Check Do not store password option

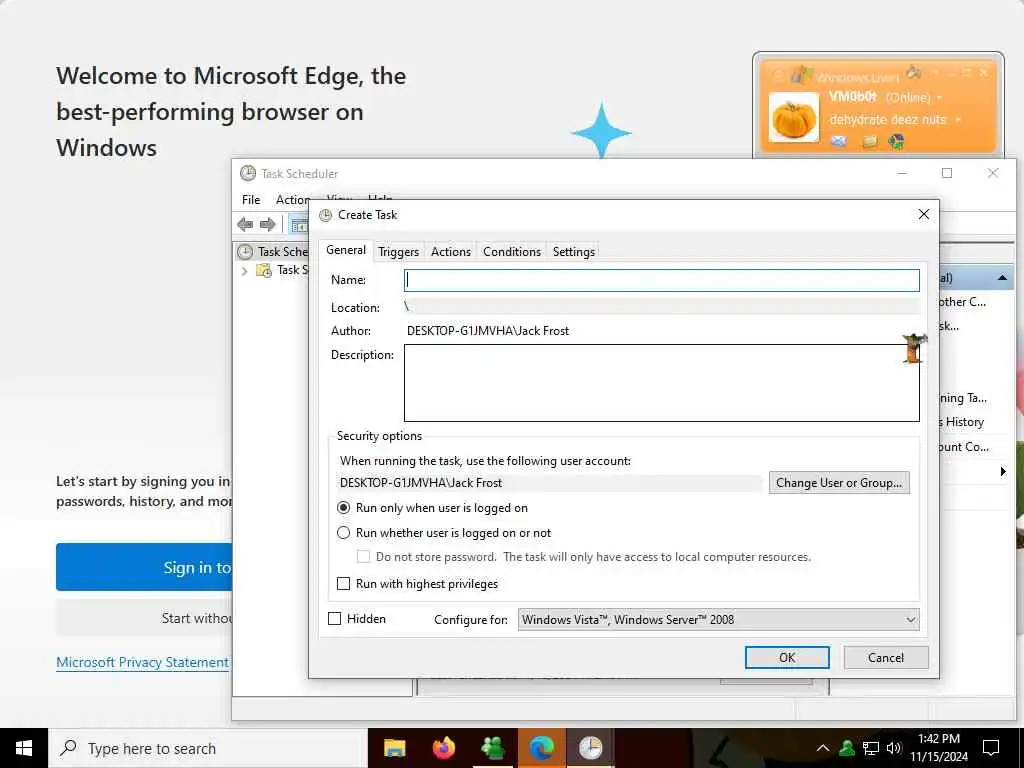pyautogui.click(x=363, y=557)
